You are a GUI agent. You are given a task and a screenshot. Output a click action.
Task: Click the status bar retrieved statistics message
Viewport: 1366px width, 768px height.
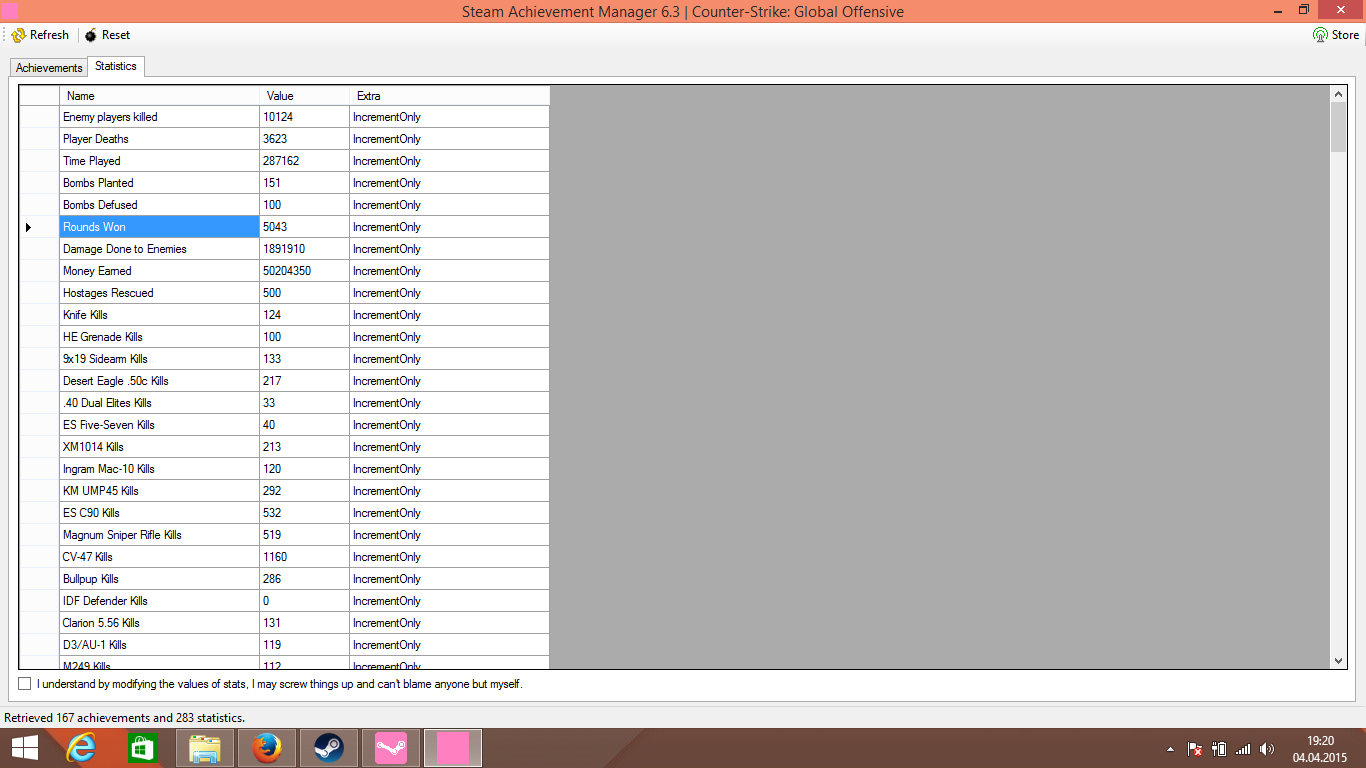125,718
